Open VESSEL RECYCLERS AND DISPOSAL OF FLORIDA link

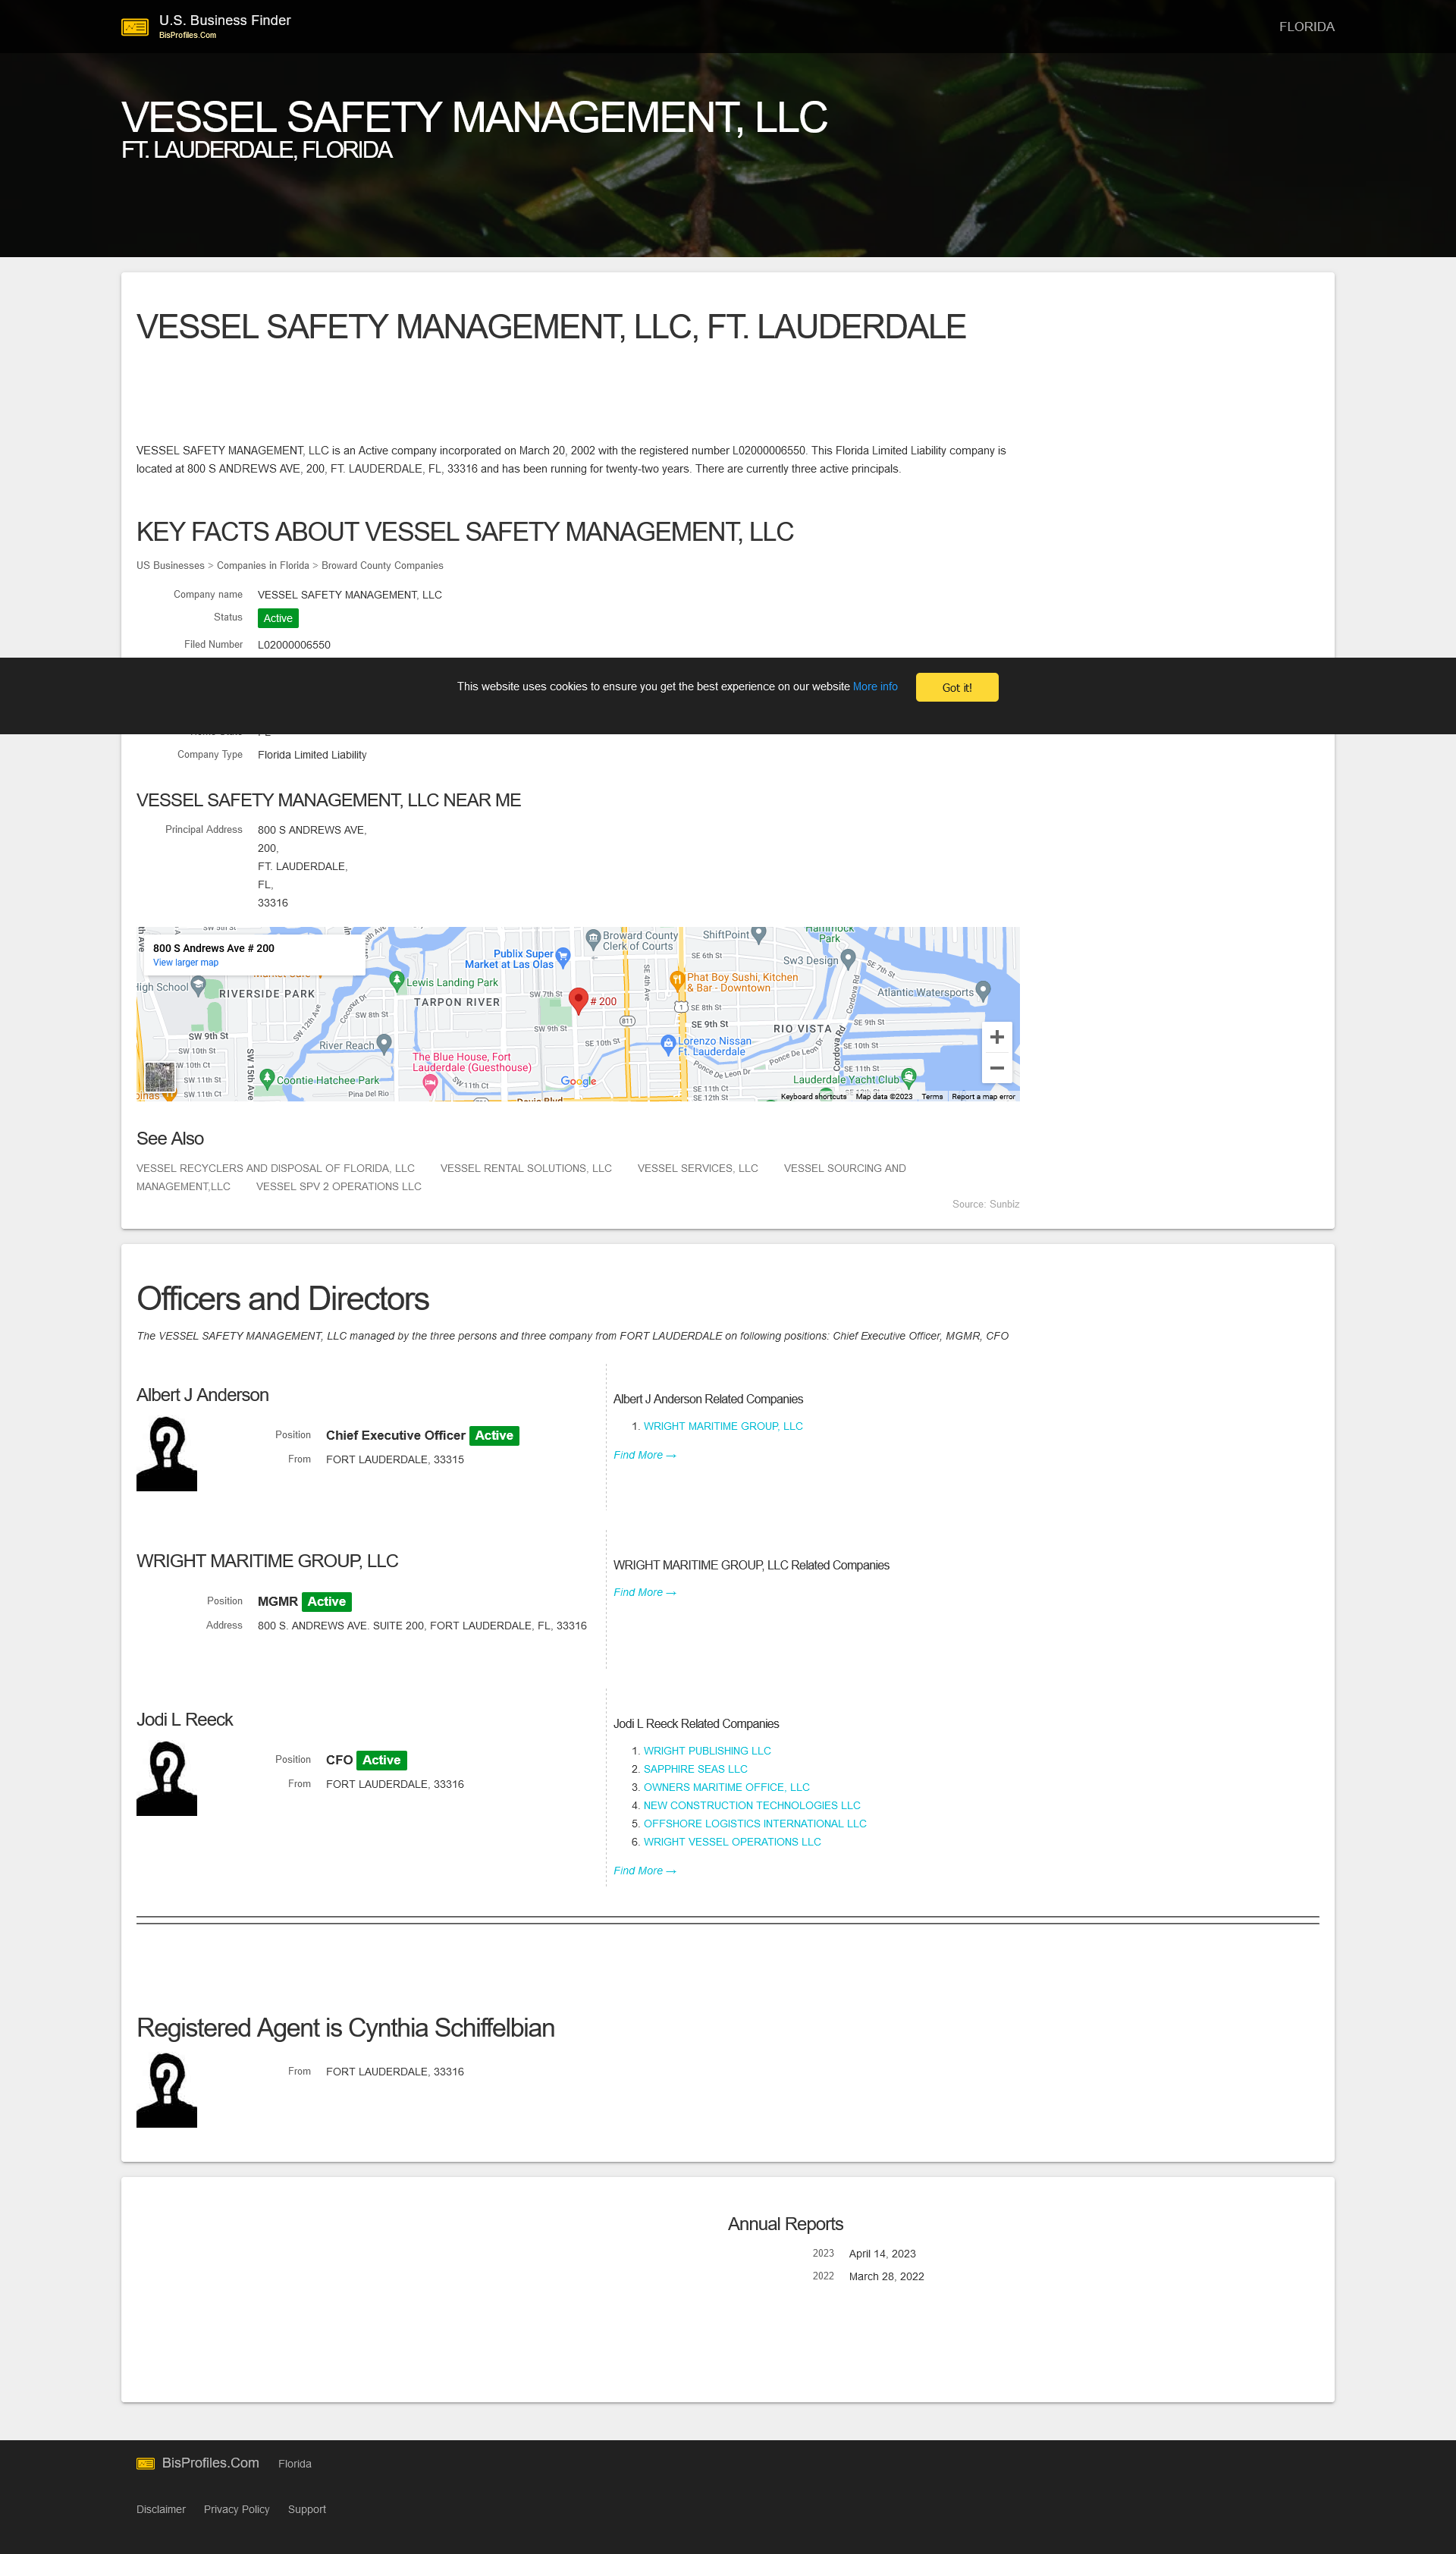tap(275, 1168)
